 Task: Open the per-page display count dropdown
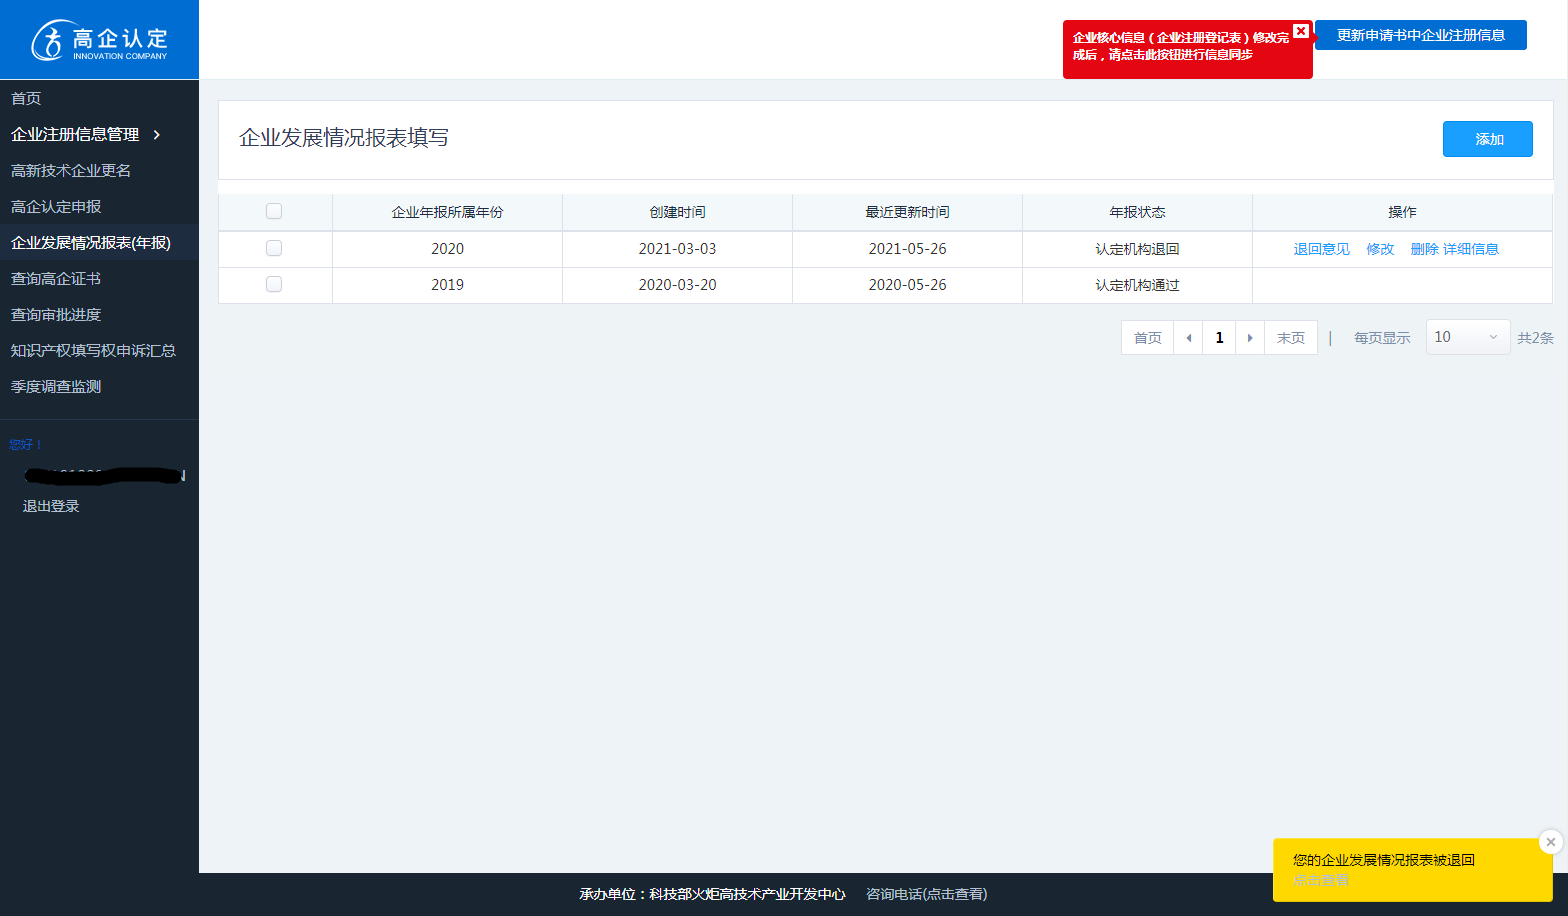[x=1467, y=337]
